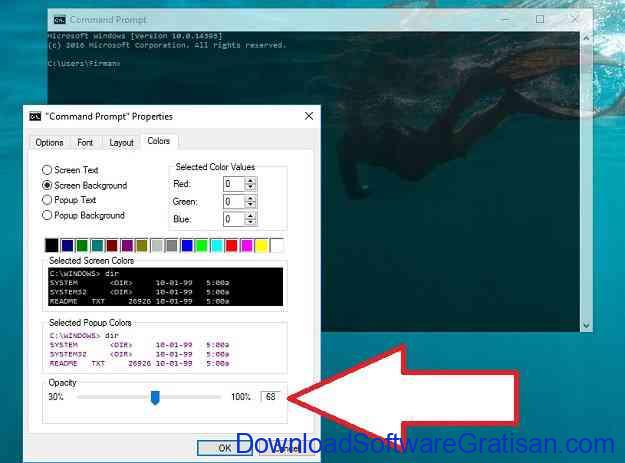Click Command Prompt scrollbar up arrow

pos(586,38)
